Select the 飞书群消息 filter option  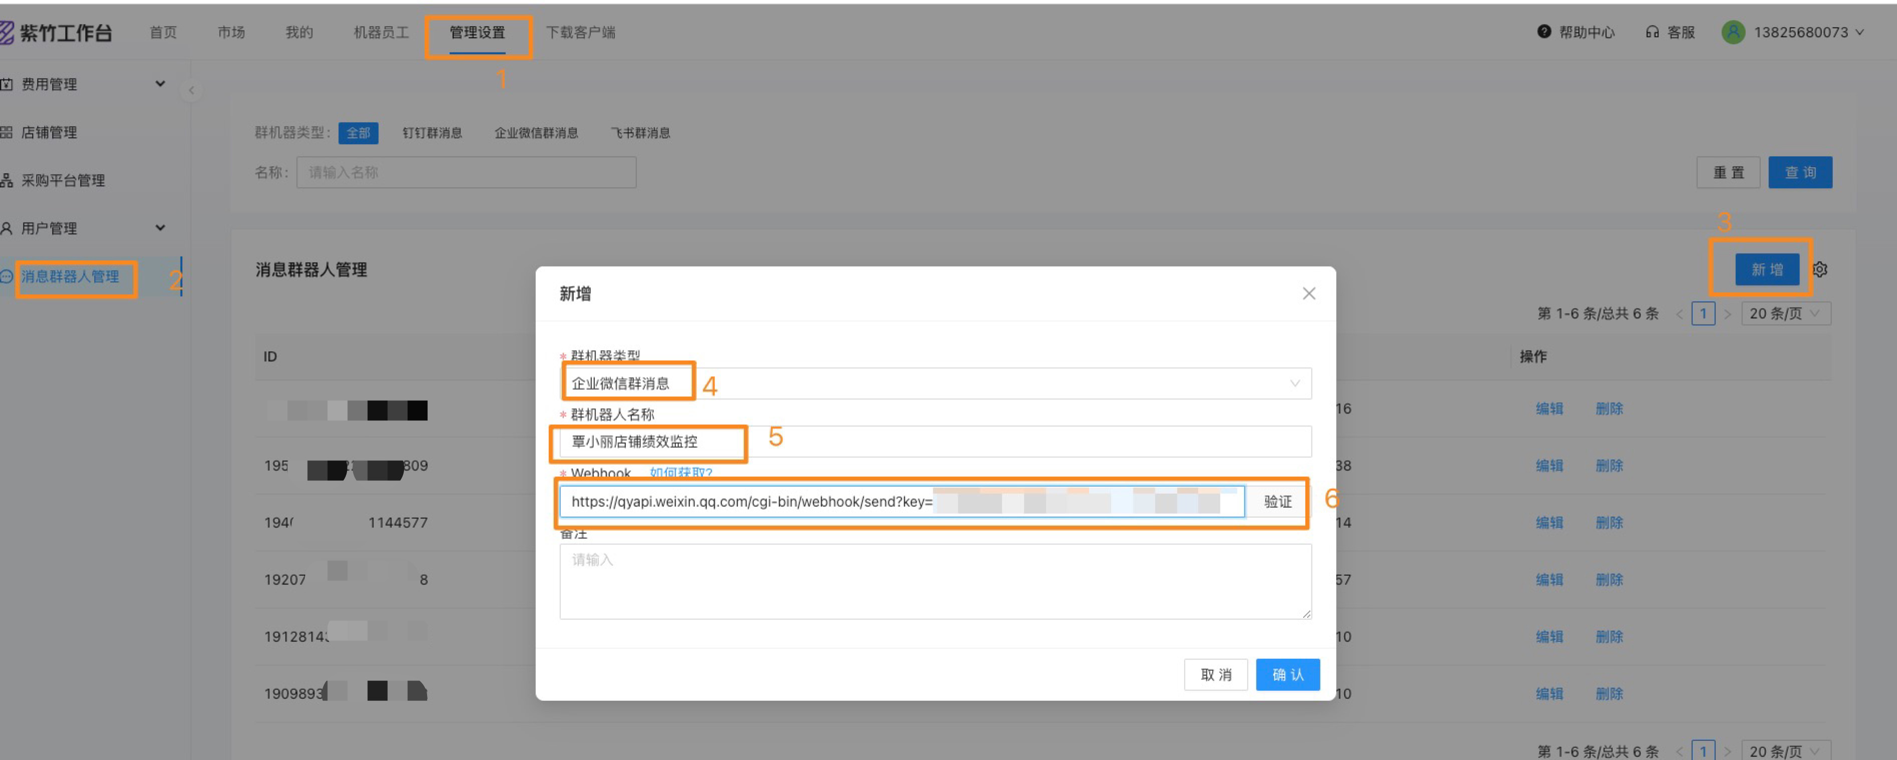640,133
